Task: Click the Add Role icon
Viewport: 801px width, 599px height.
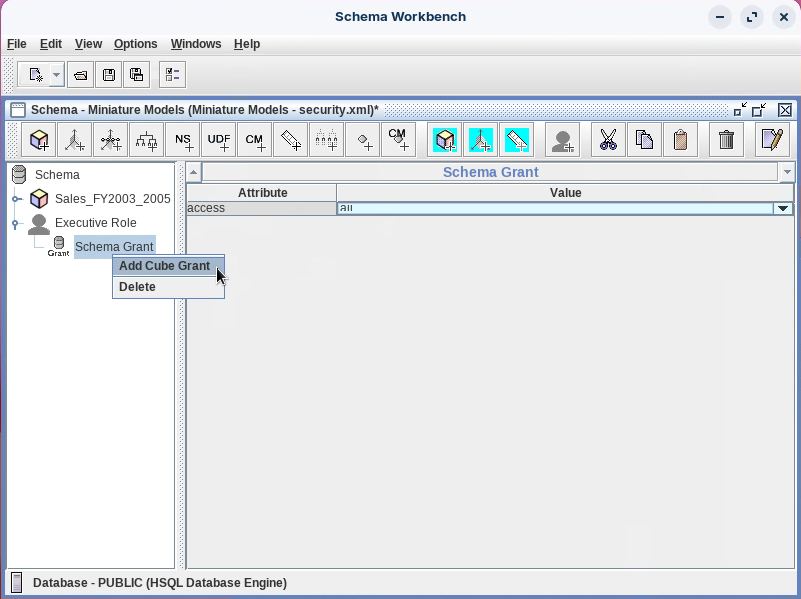Action: [563, 140]
